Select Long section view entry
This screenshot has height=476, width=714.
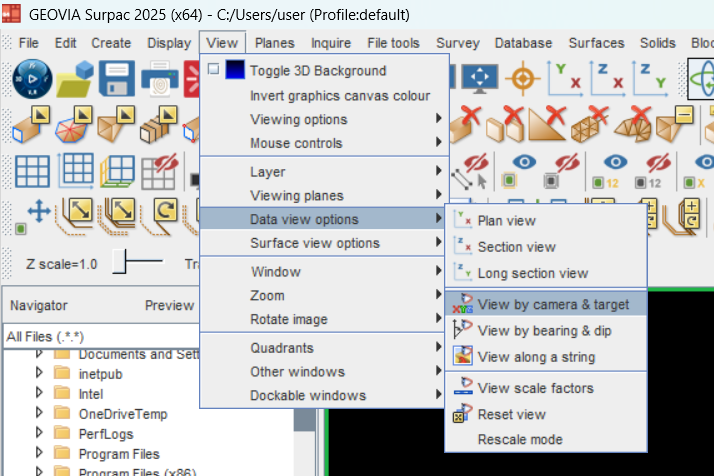click(546, 273)
